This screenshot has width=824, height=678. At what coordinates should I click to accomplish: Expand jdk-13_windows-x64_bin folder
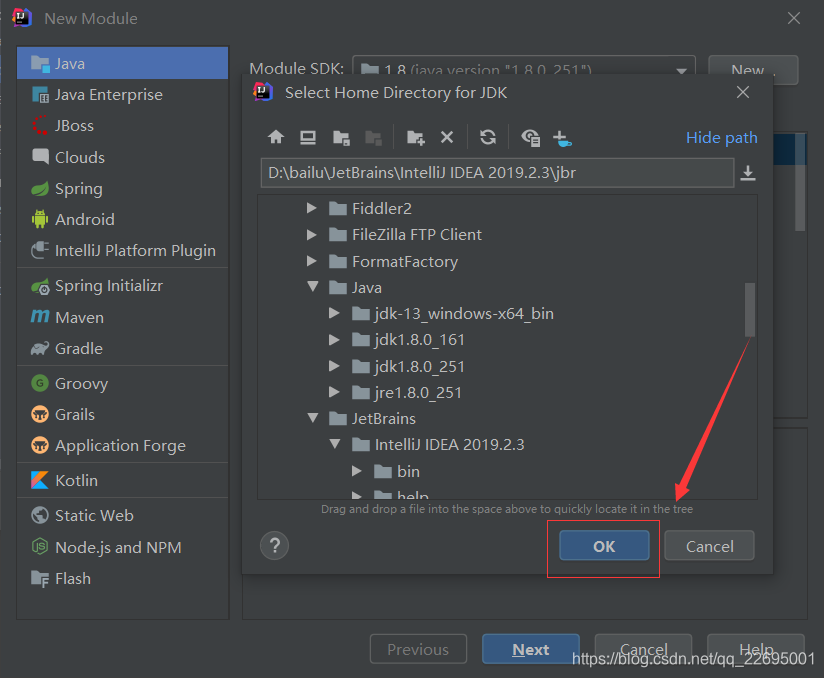[334, 313]
